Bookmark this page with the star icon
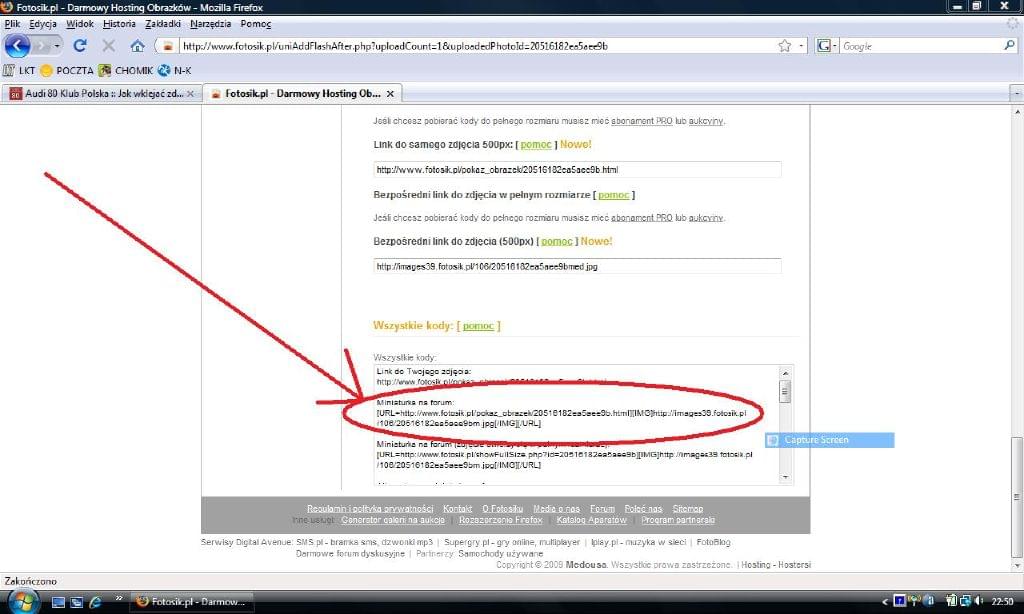 point(785,46)
